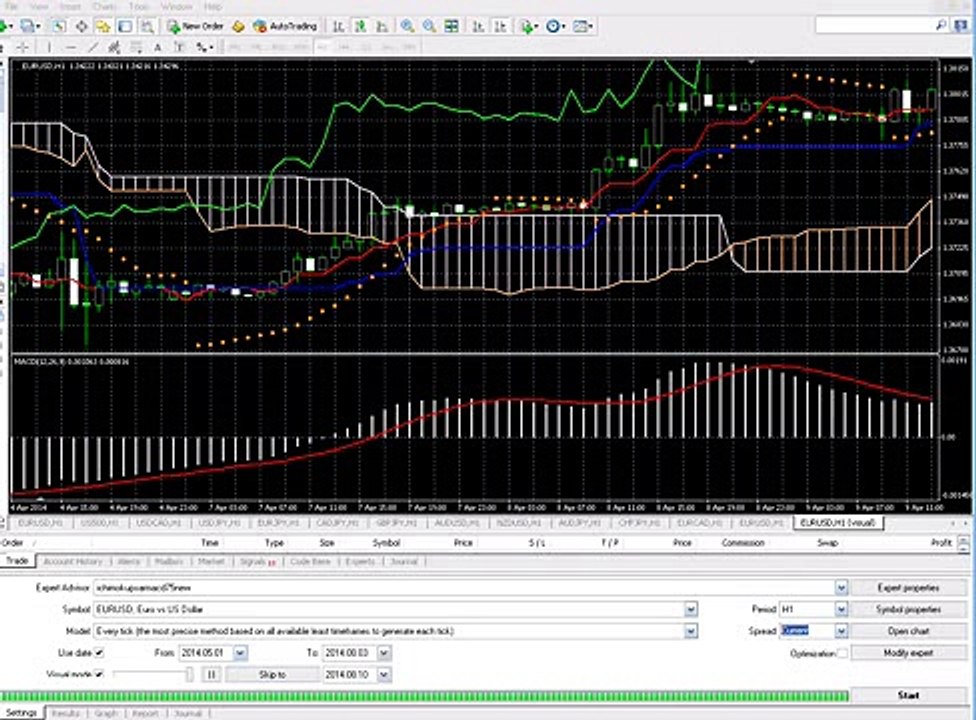The width and height of the screenshot is (976, 720).
Task: Toggle the Use date checkbox
Action: [99, 653]
